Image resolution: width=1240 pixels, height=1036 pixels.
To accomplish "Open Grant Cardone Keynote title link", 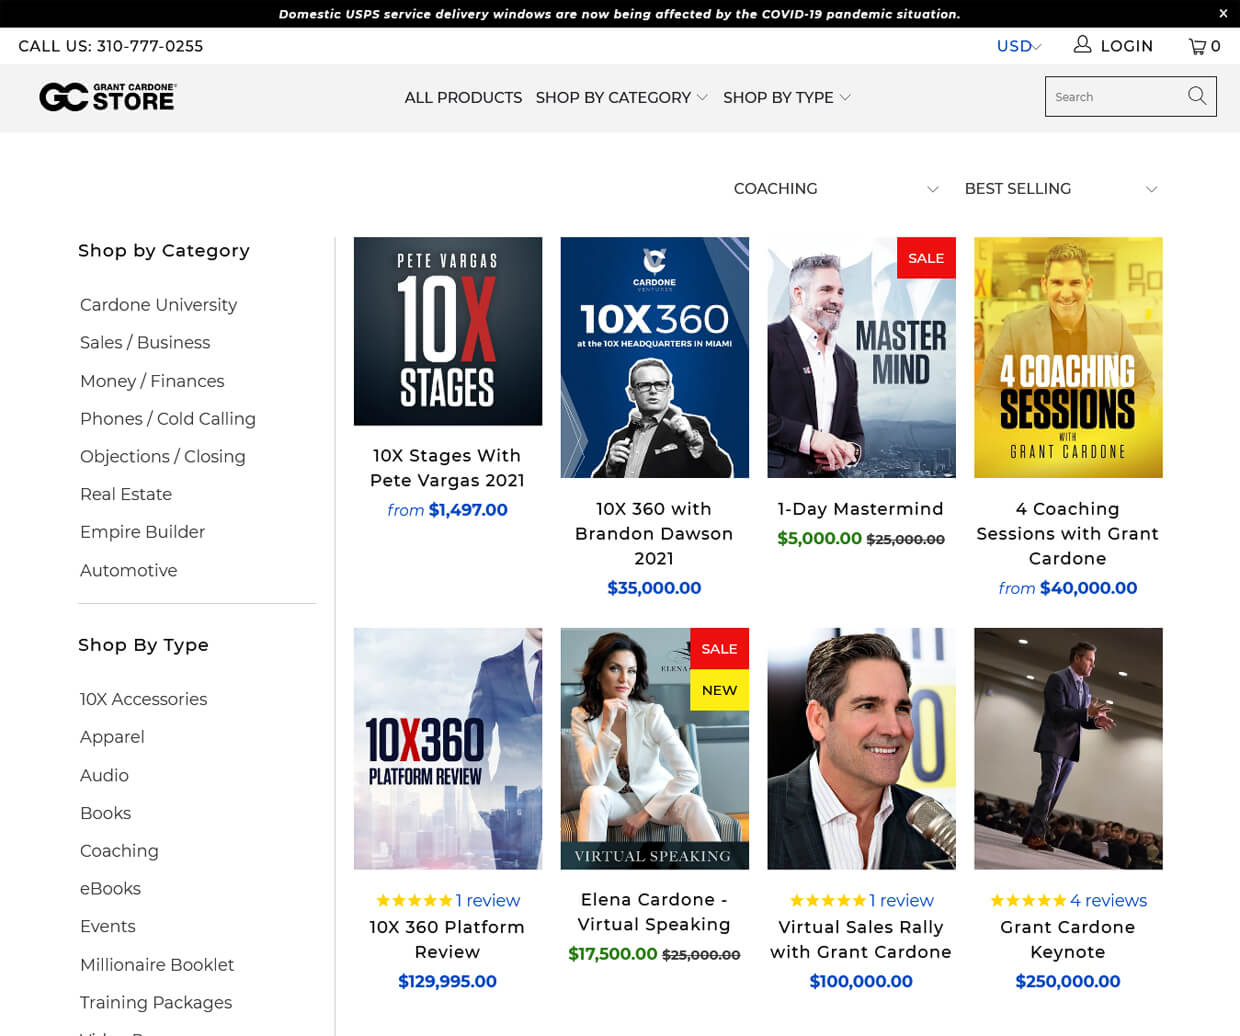I will (1068, 940).
